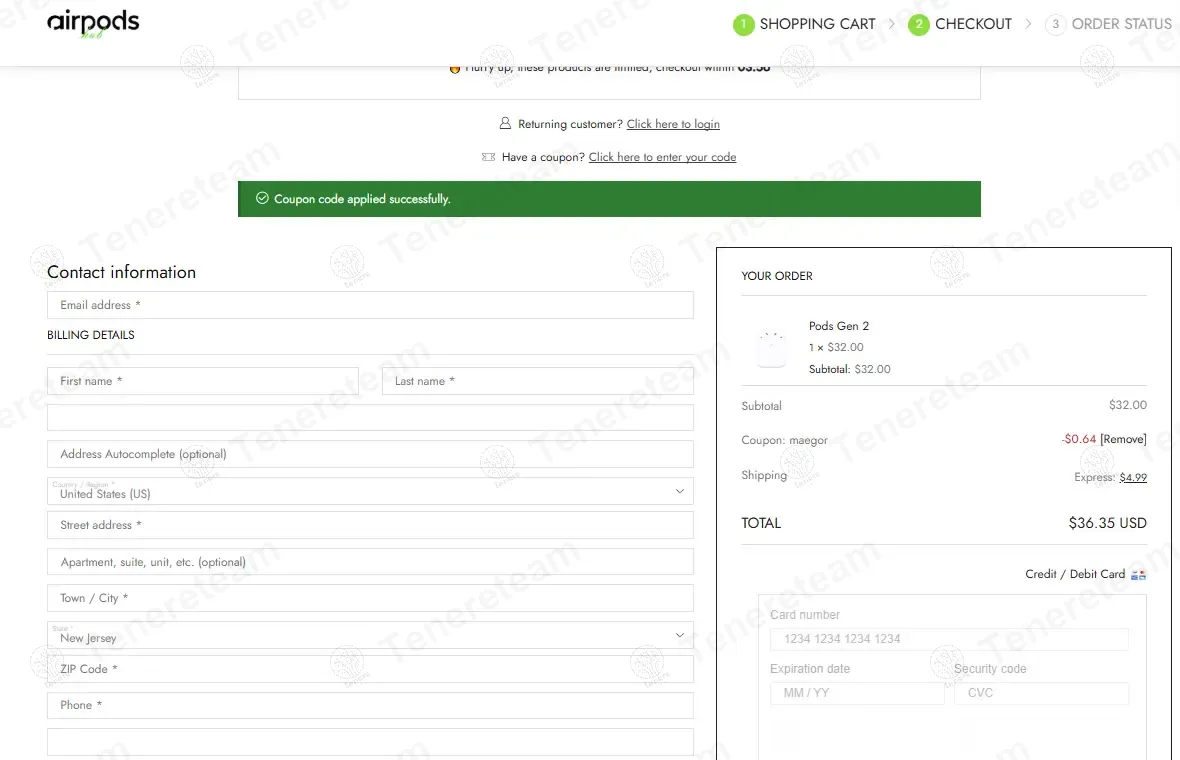Select the CHECKOUT step

[x=973, y=24]
